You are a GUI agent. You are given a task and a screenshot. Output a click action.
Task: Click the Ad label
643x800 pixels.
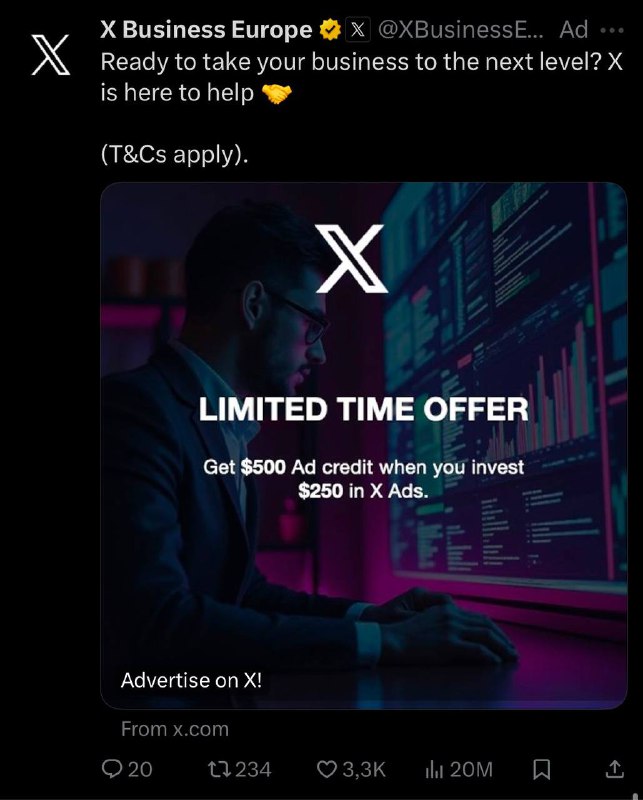pyautogui.click(x=574, y=30)
